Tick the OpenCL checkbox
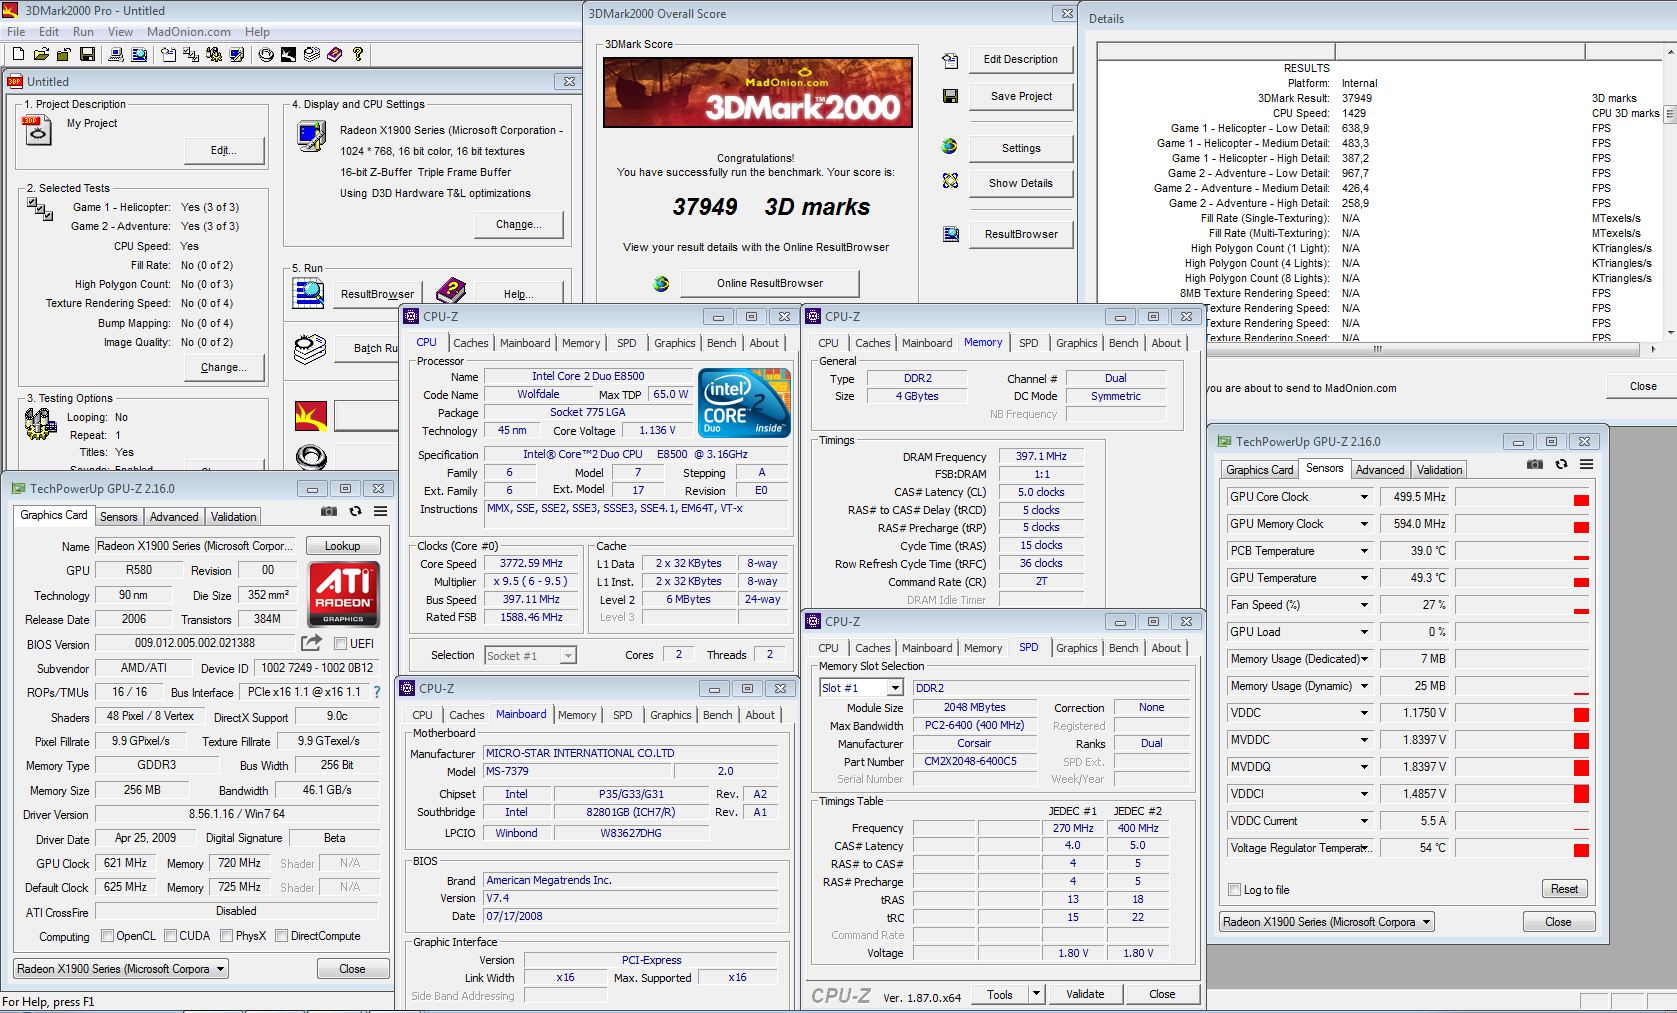 pos(108,936)
